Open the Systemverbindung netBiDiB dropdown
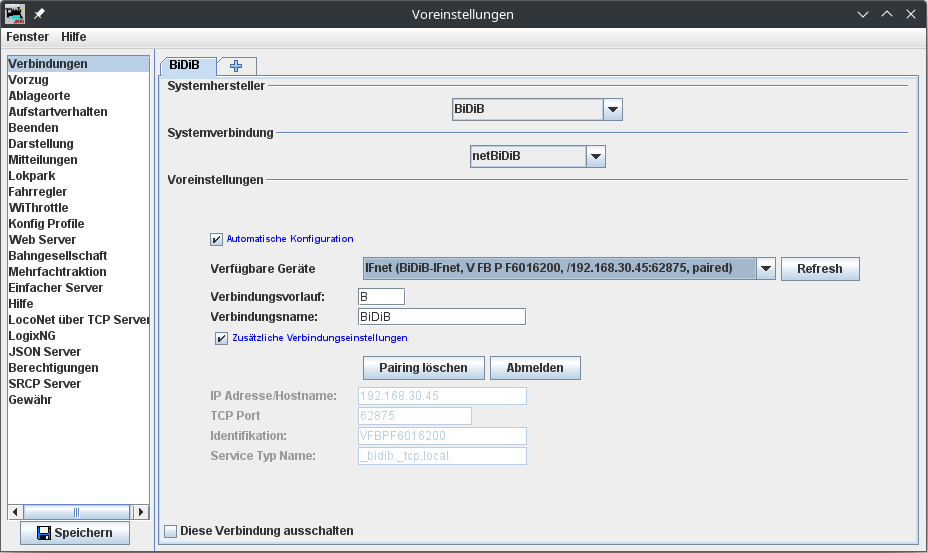928x553 pixels. 596,156
